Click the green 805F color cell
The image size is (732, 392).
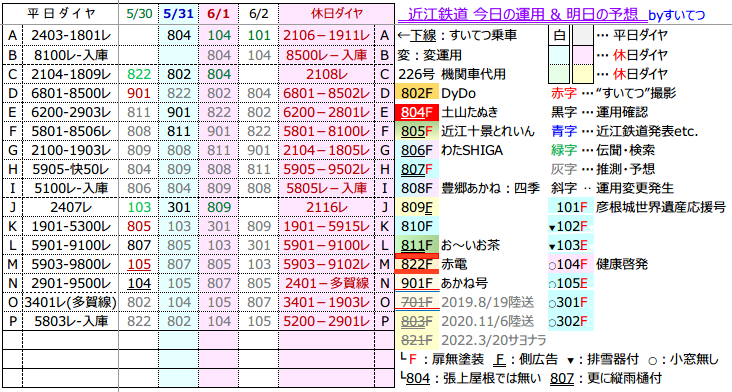click(417, 132)
